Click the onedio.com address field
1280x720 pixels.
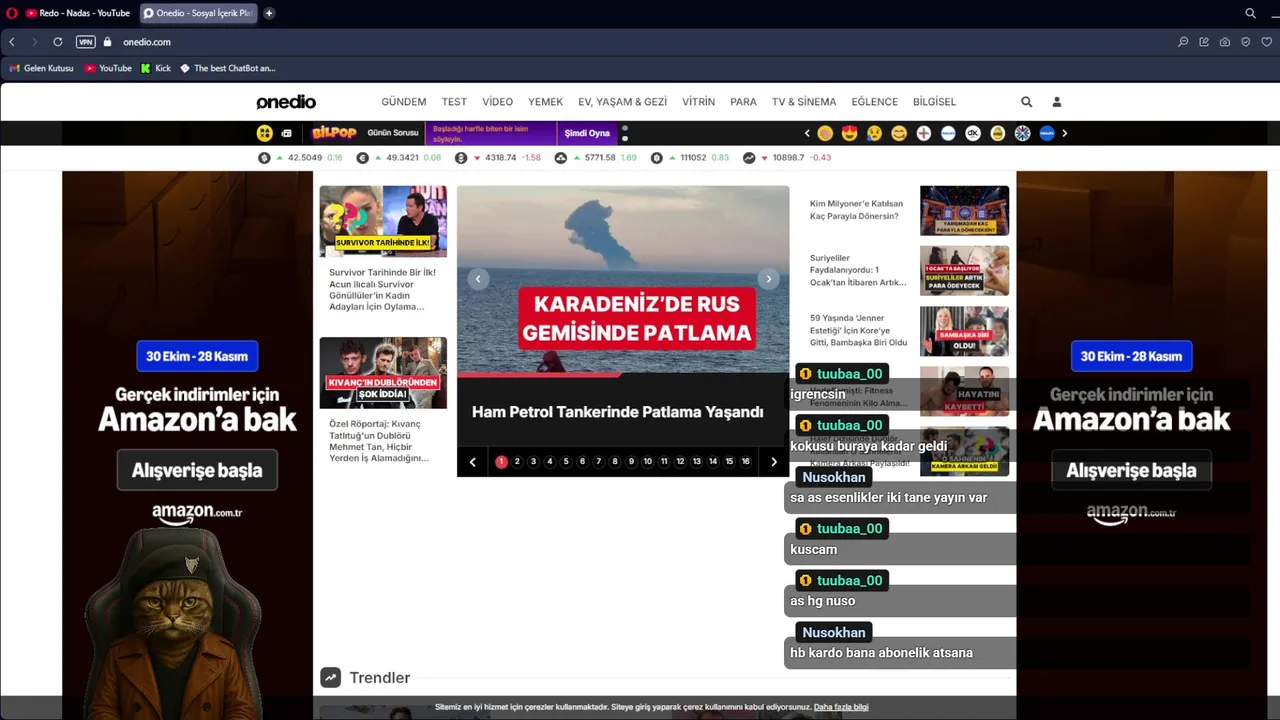click(147, 42)
